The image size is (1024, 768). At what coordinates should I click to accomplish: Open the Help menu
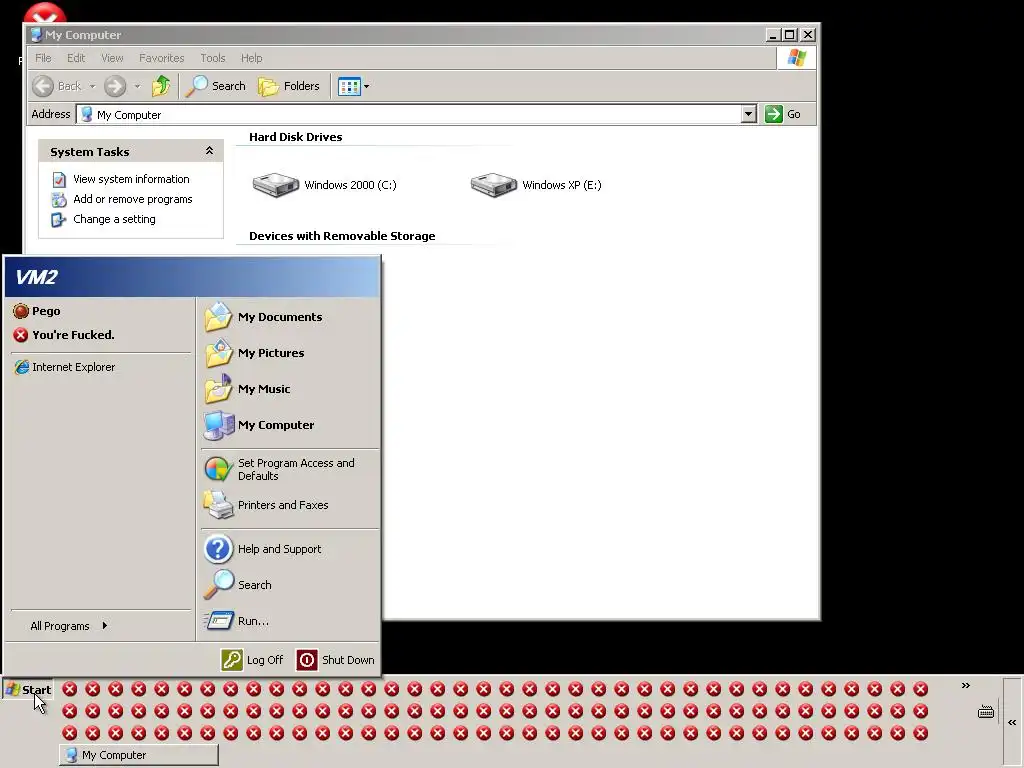251,58
